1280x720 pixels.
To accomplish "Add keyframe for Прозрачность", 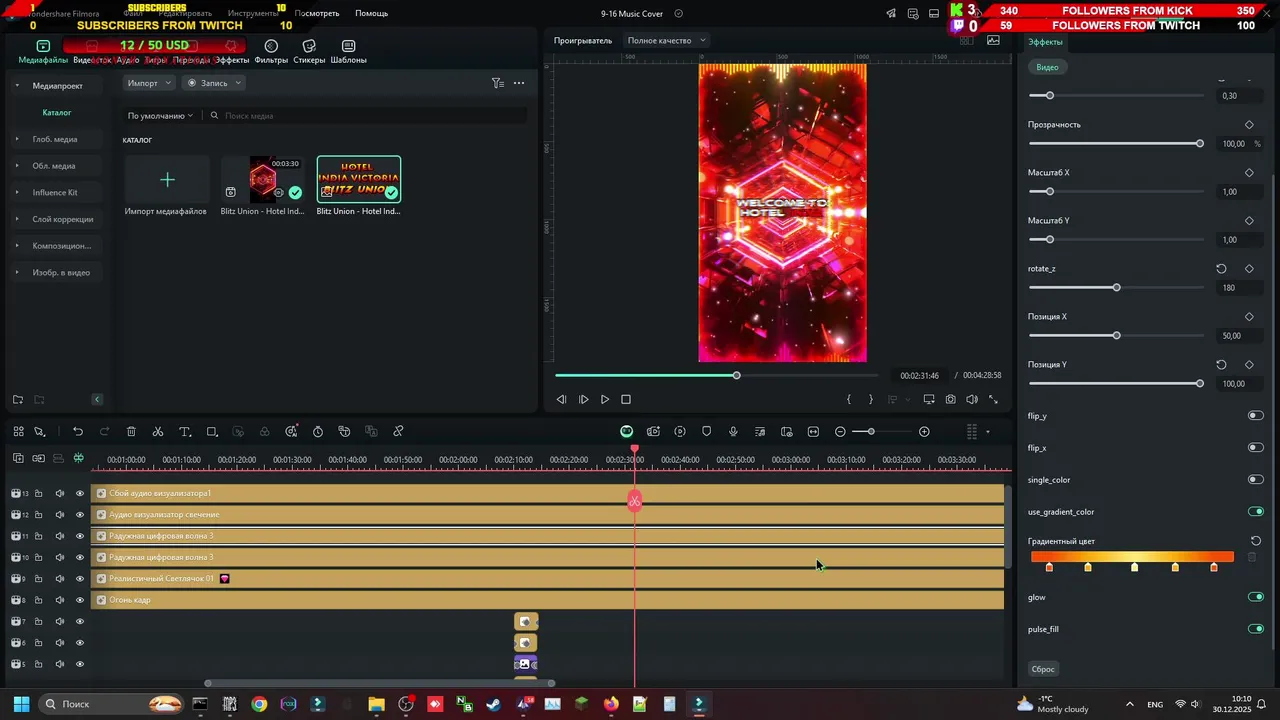I will coord(1249,125).
